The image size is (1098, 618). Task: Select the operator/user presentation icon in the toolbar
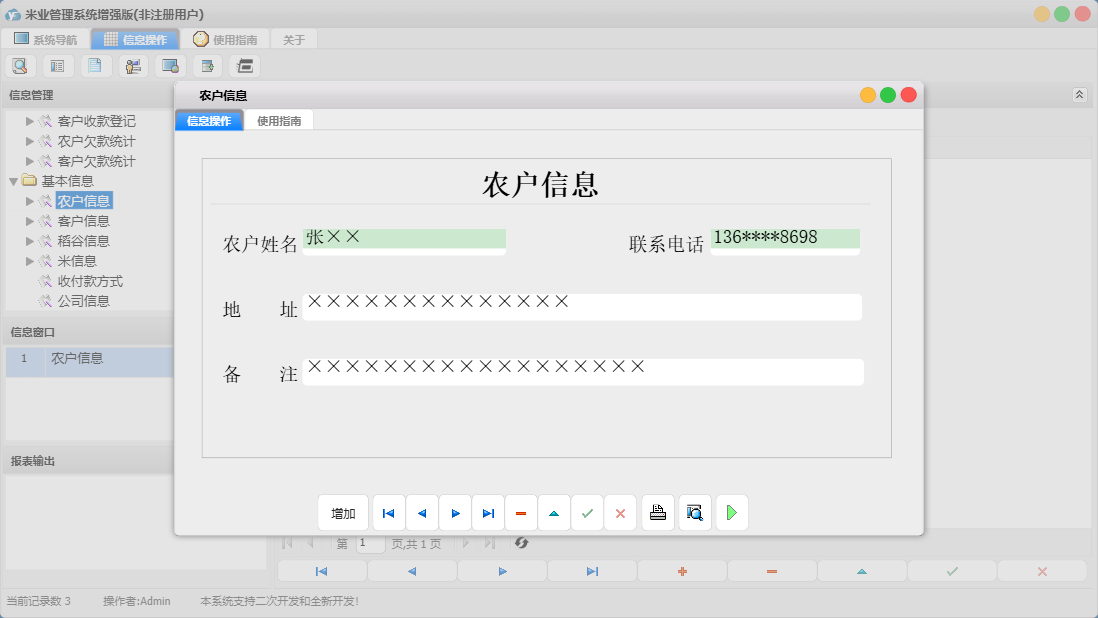click(132, 65)
